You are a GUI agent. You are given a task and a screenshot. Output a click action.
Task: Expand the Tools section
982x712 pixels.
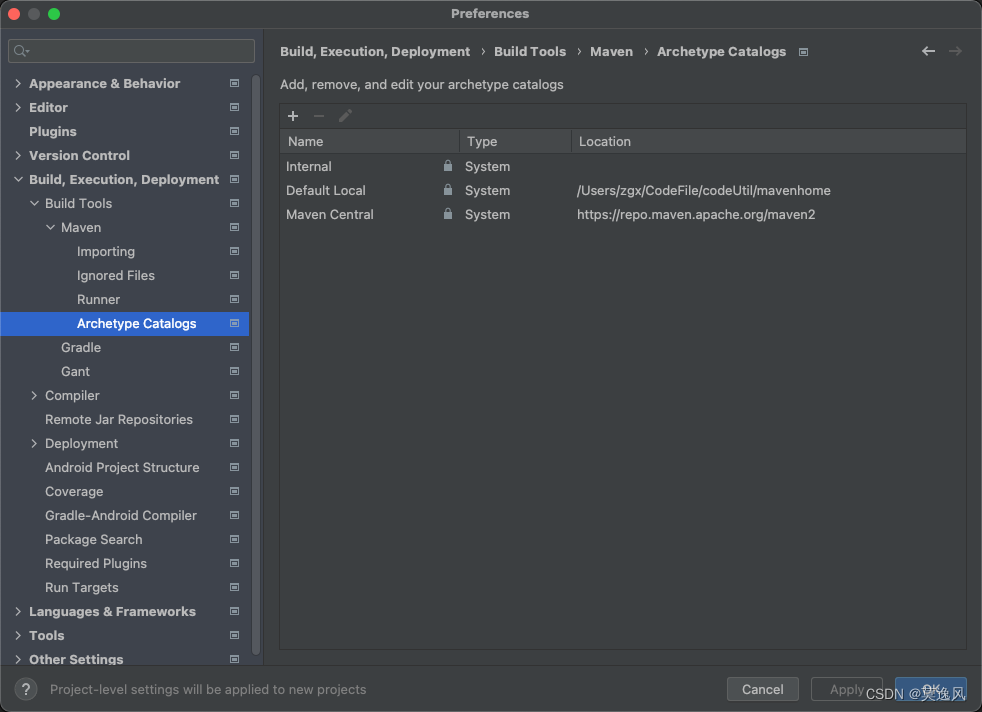click(18, 636)
